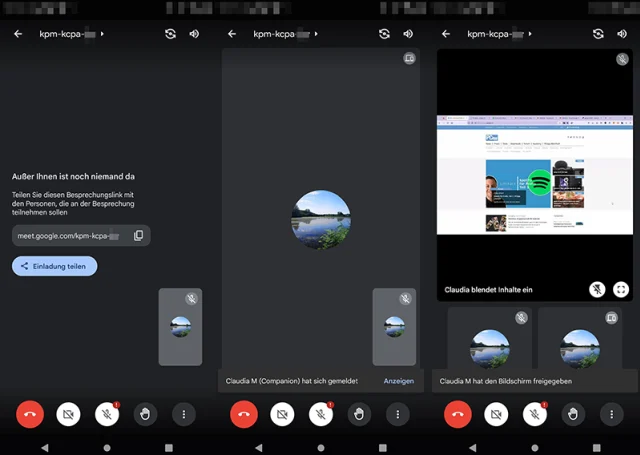Toggle microphone in the right screen
This screenshot has width=640, height=455.
(x=535, y=414)
